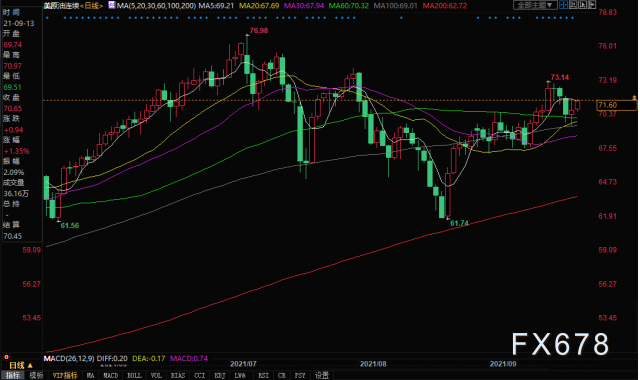640x380 pixels.
Task: Click the lowest price 69.51
Action: 13,87
